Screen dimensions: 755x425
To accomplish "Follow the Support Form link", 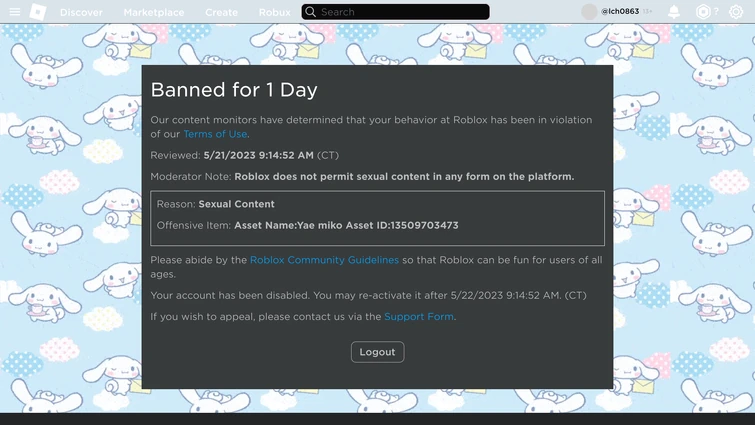I will [x=419, y=317].
